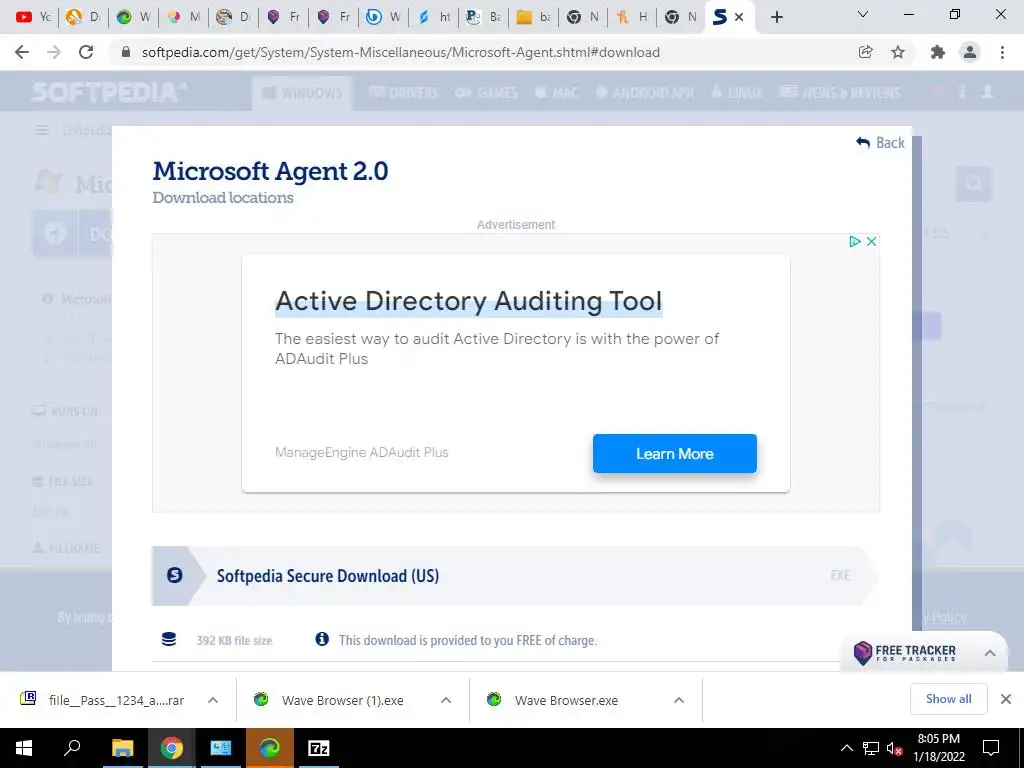The width and height of the screenshot is (1024, 768).
Task: Open ANDROID APK category in nav
Action: [645, 93]
